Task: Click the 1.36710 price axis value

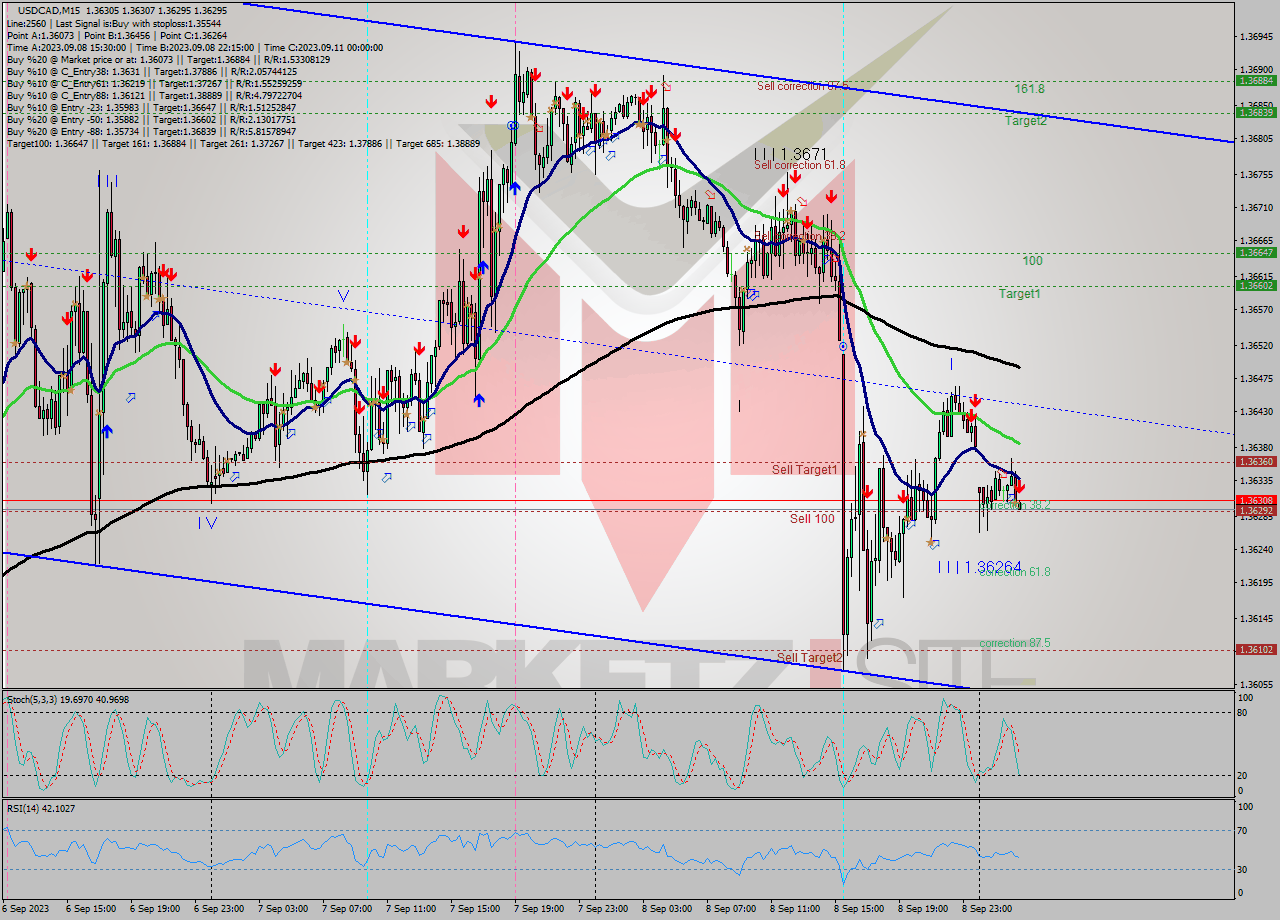Action: coord(1255,208)
